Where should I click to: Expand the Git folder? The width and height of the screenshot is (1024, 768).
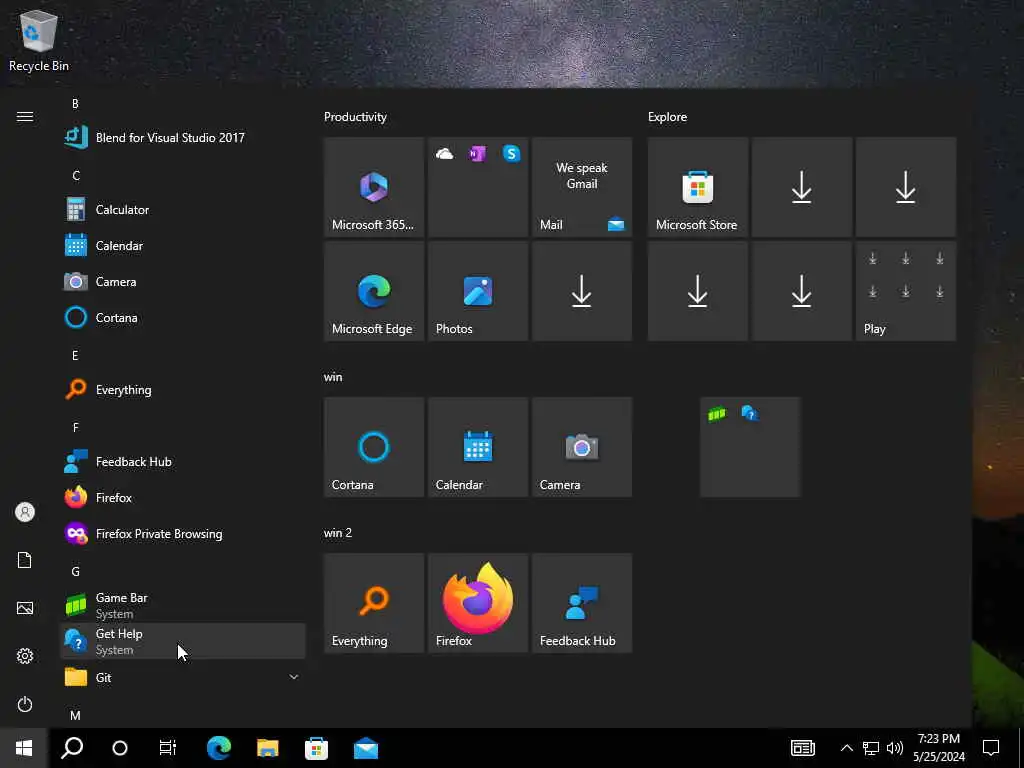182,677
